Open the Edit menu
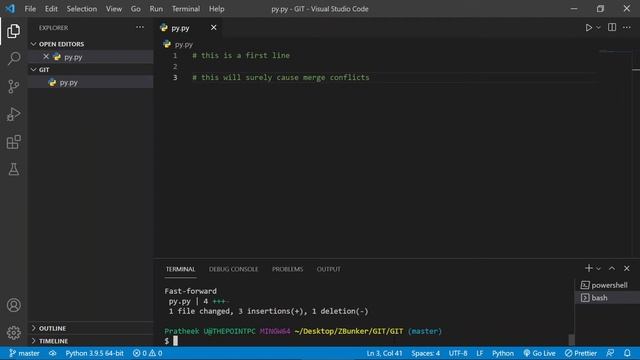 [51, 9]
